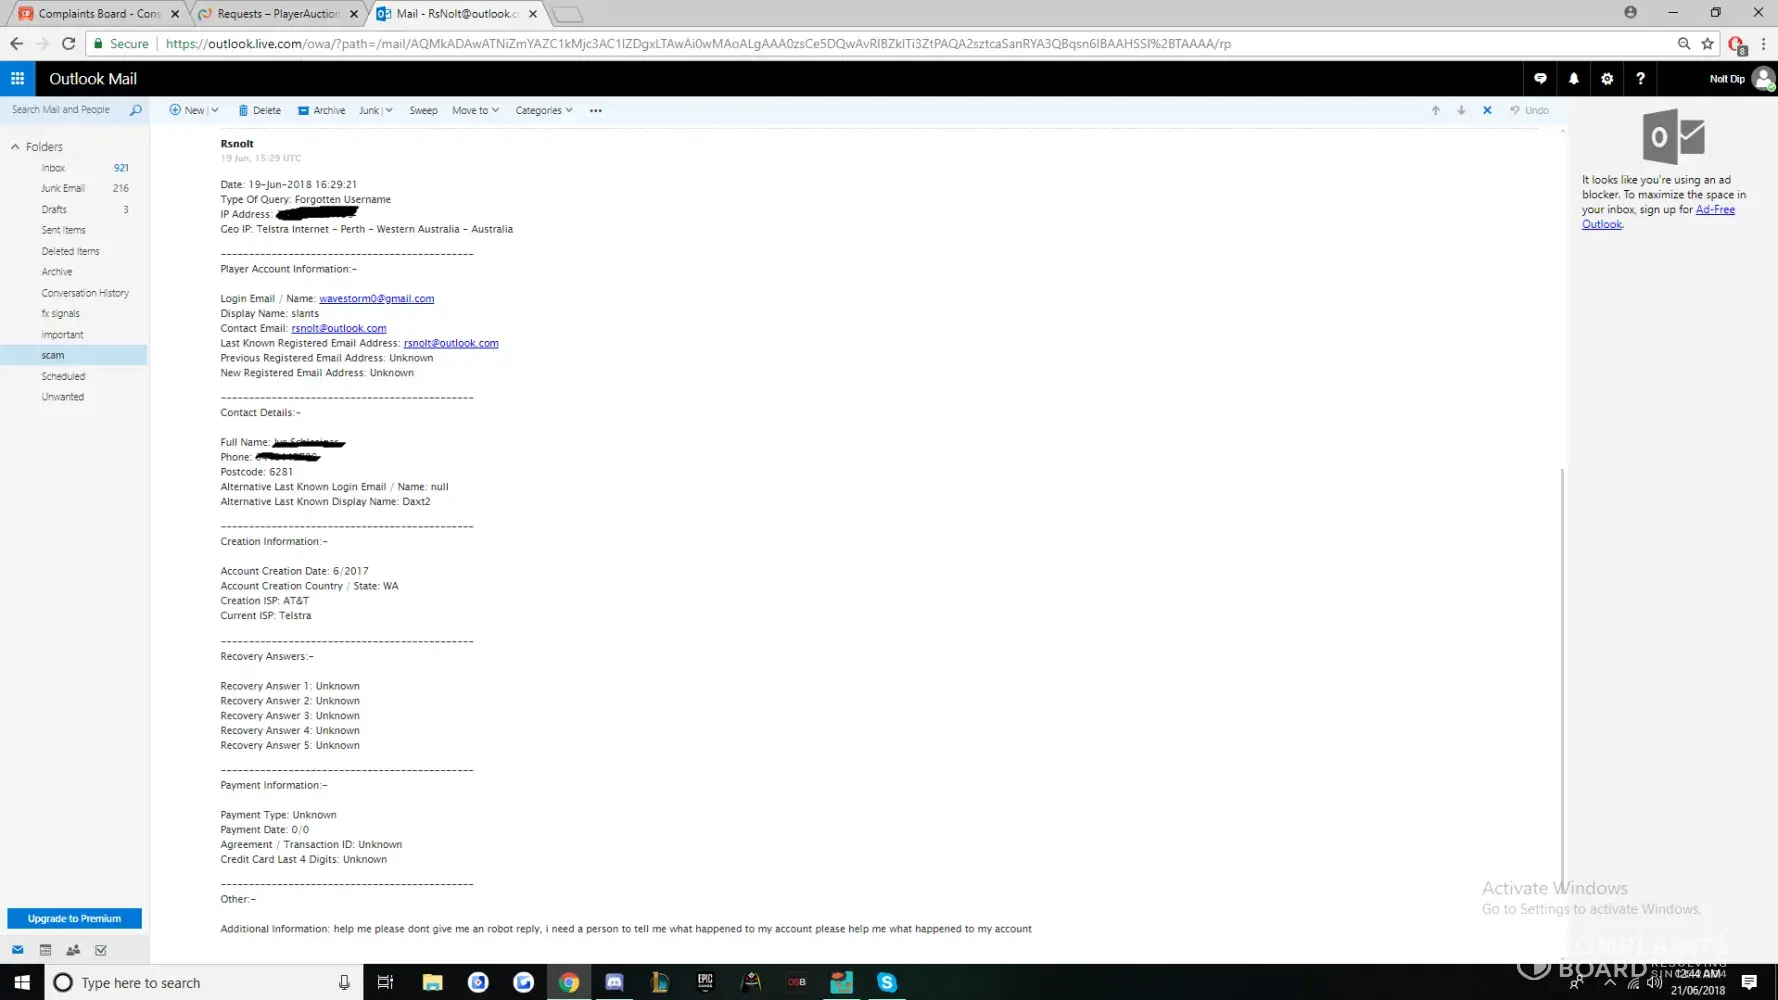Open the Move to dropdown
The image size is (1778, 1000).
click(475, 111)
